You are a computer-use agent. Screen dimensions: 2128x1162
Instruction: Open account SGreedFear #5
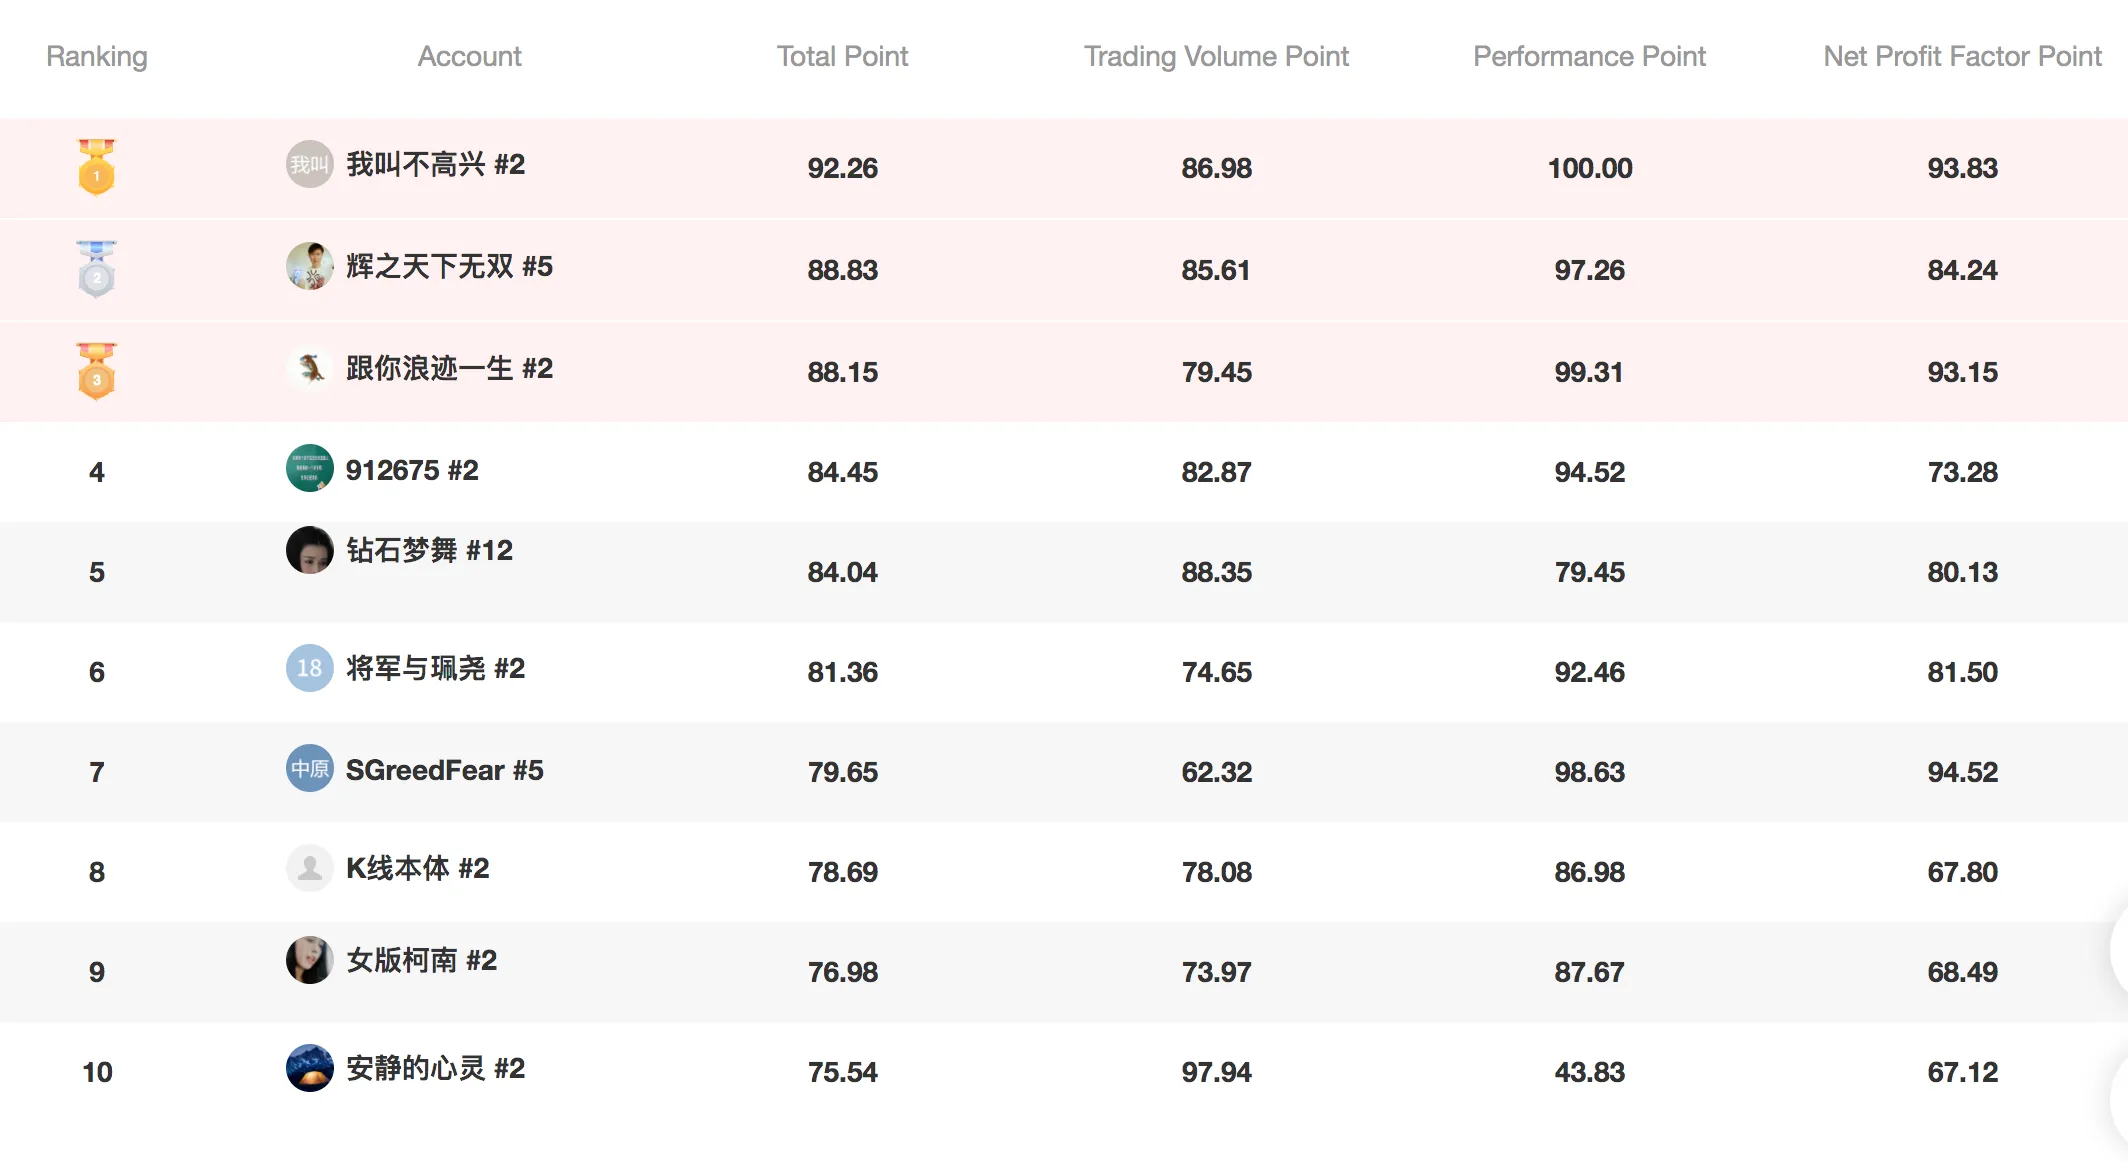point(444,770)
